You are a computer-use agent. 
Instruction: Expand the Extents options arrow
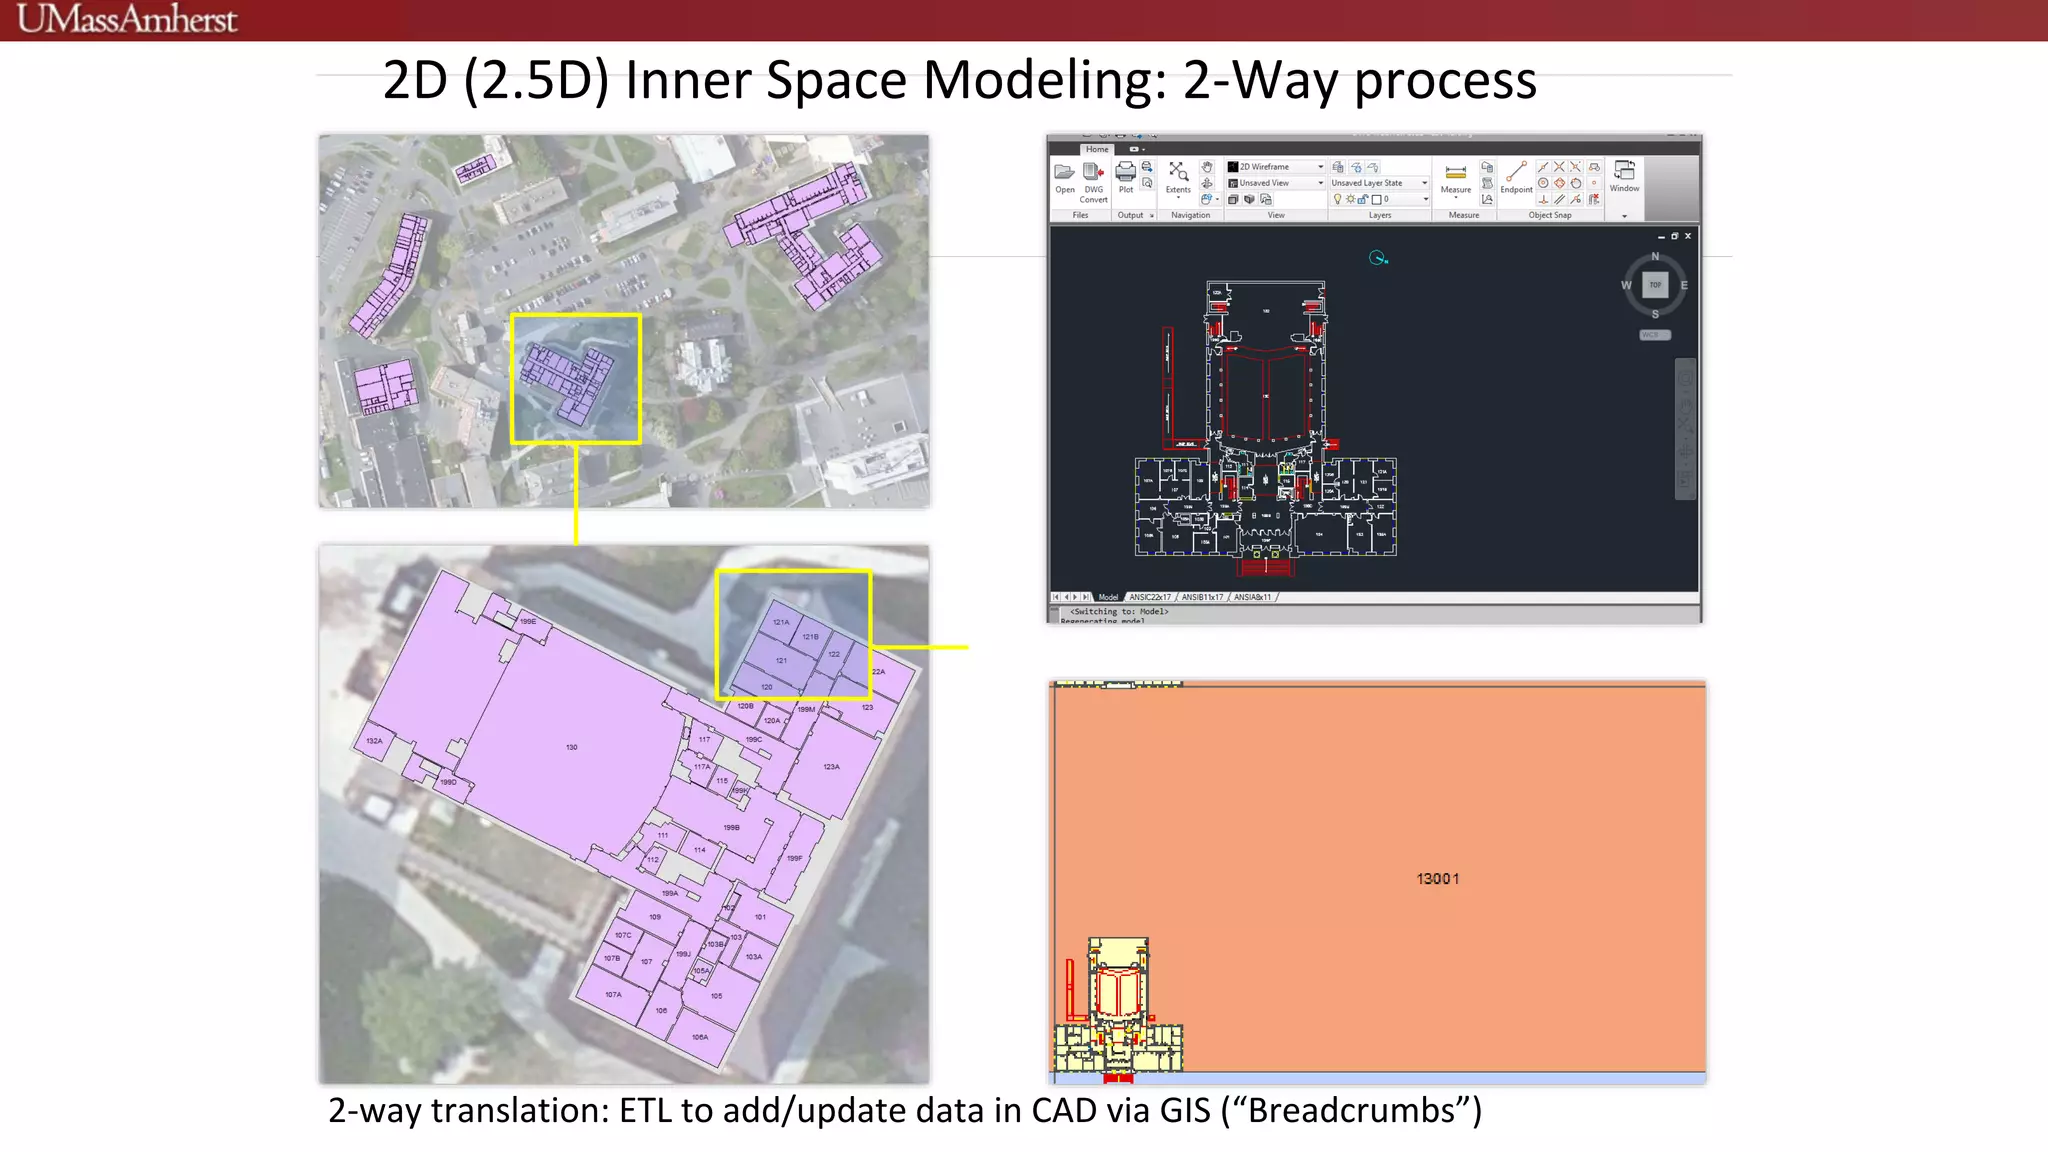(x=1178, y=198)
